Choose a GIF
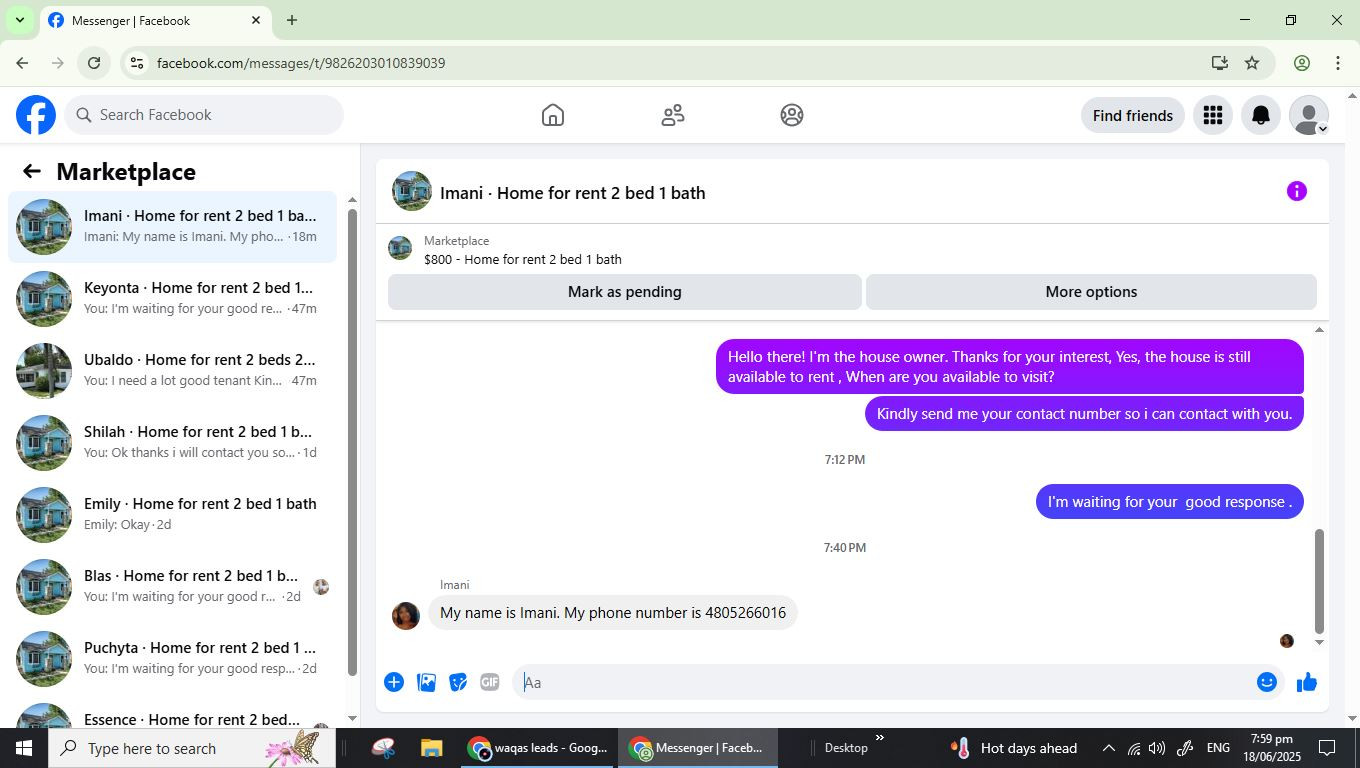Screen dimensions: 1360x768 489,682
